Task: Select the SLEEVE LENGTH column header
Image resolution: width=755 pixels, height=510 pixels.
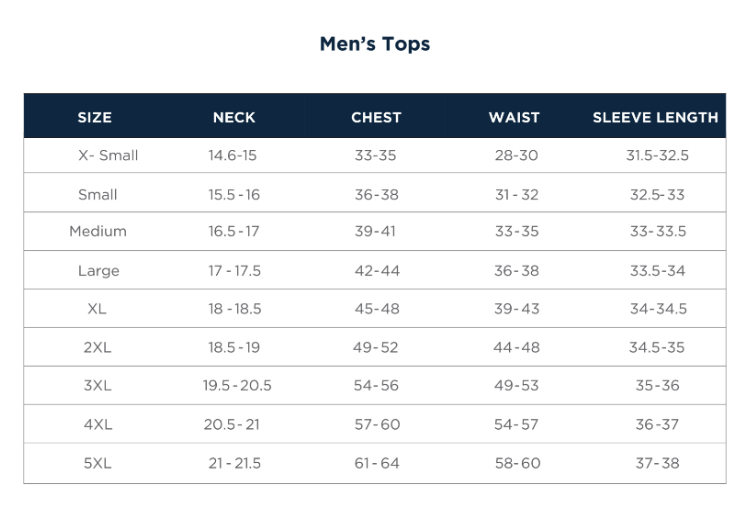Action: [655, 117]
